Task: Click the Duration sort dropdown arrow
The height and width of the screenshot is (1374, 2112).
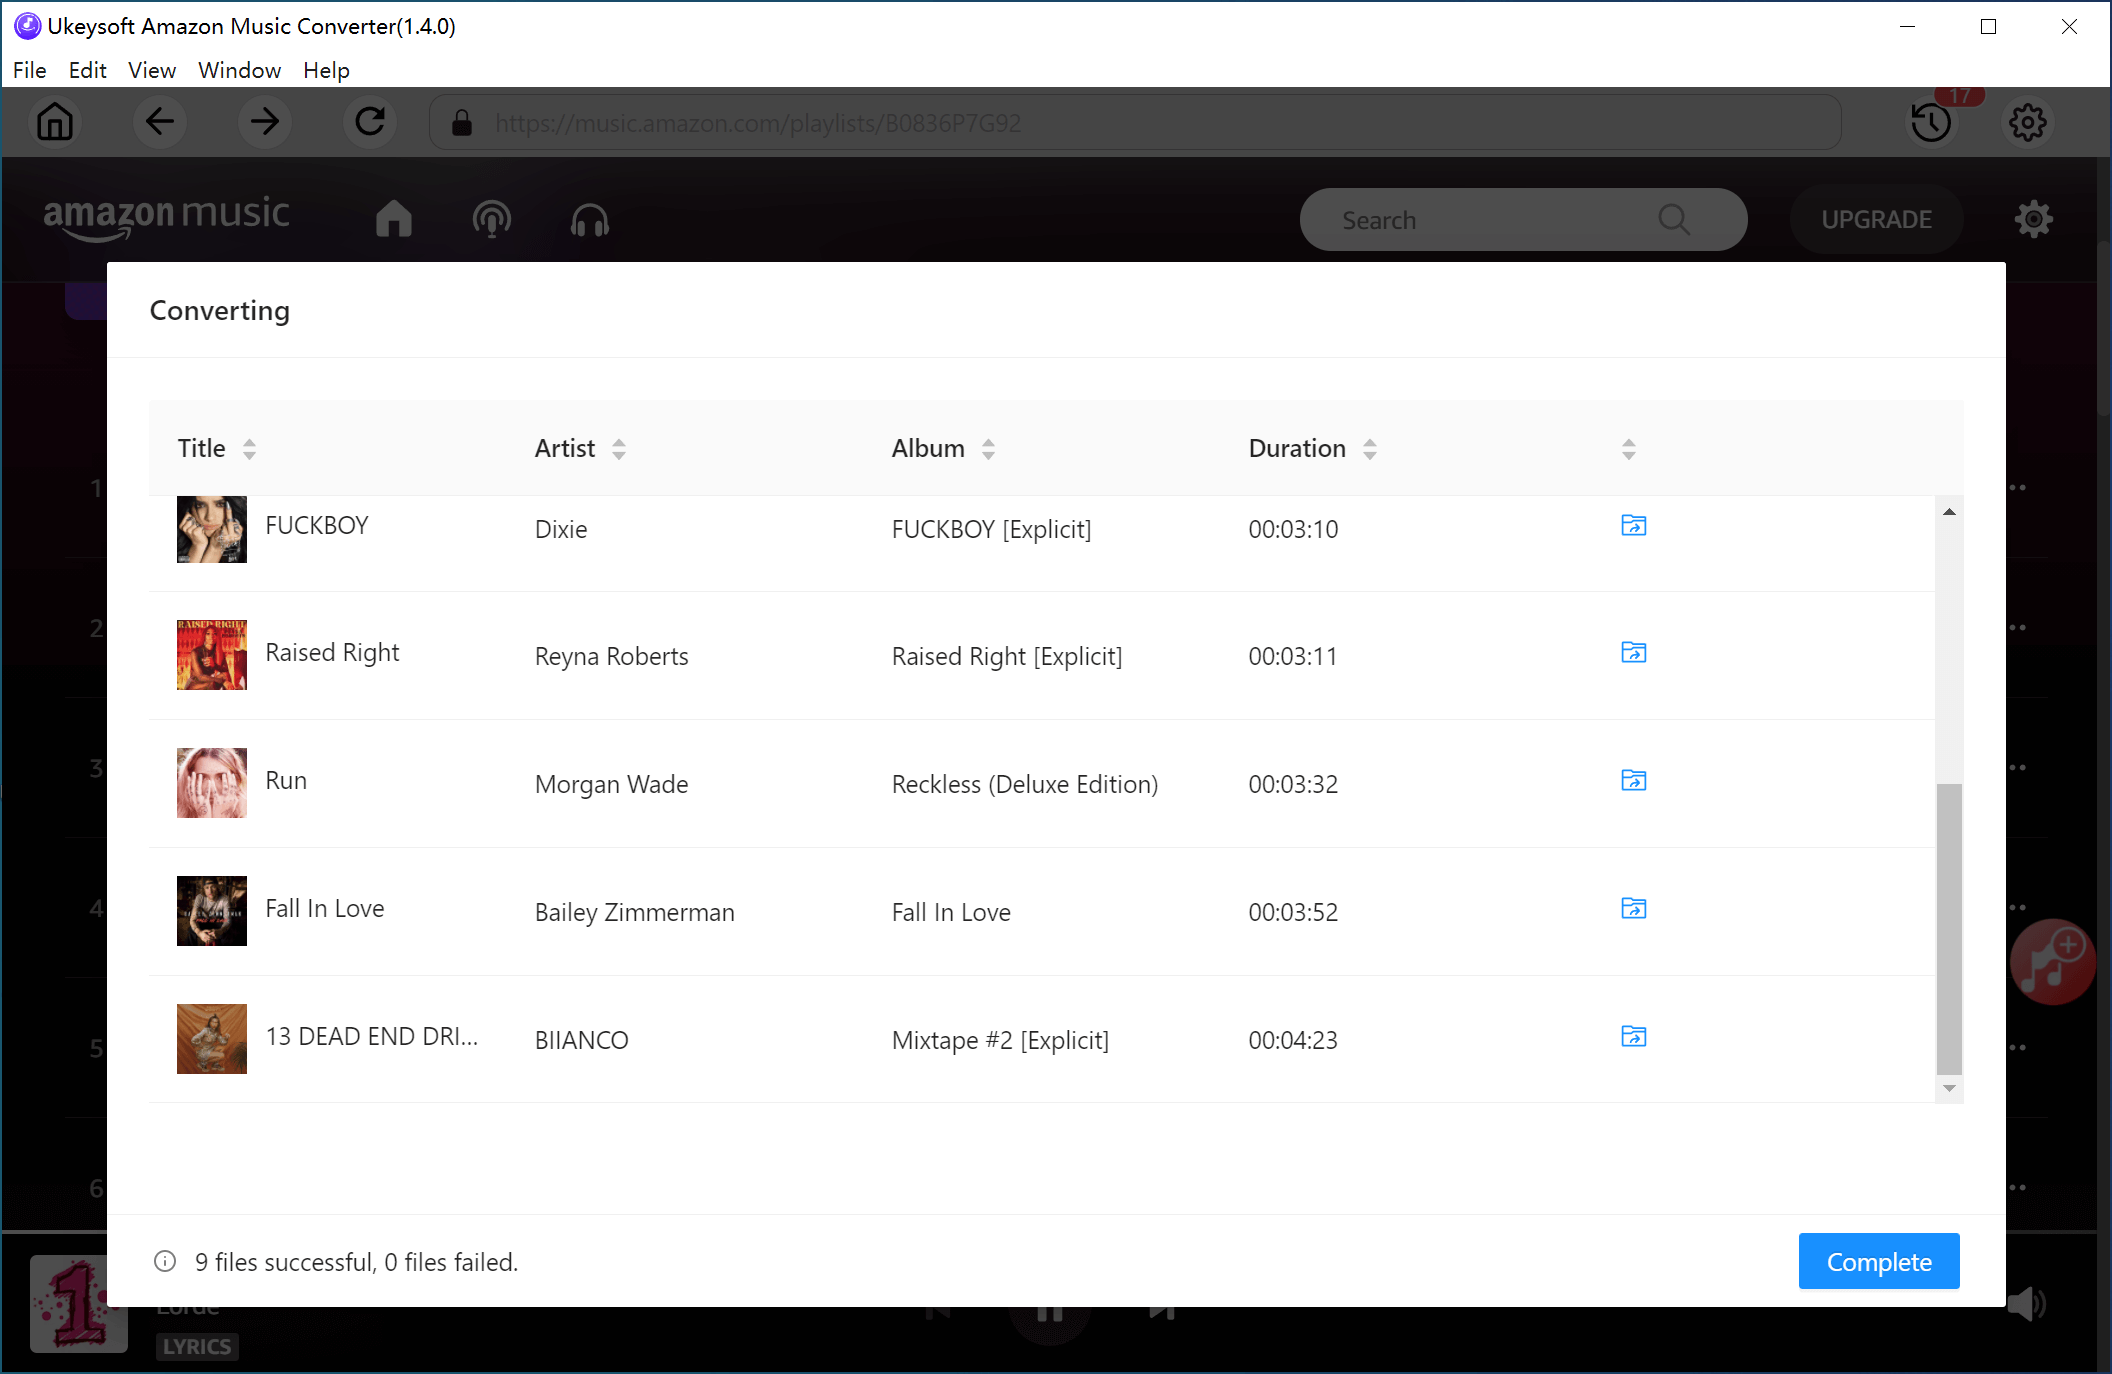Action: [1368, 448]
